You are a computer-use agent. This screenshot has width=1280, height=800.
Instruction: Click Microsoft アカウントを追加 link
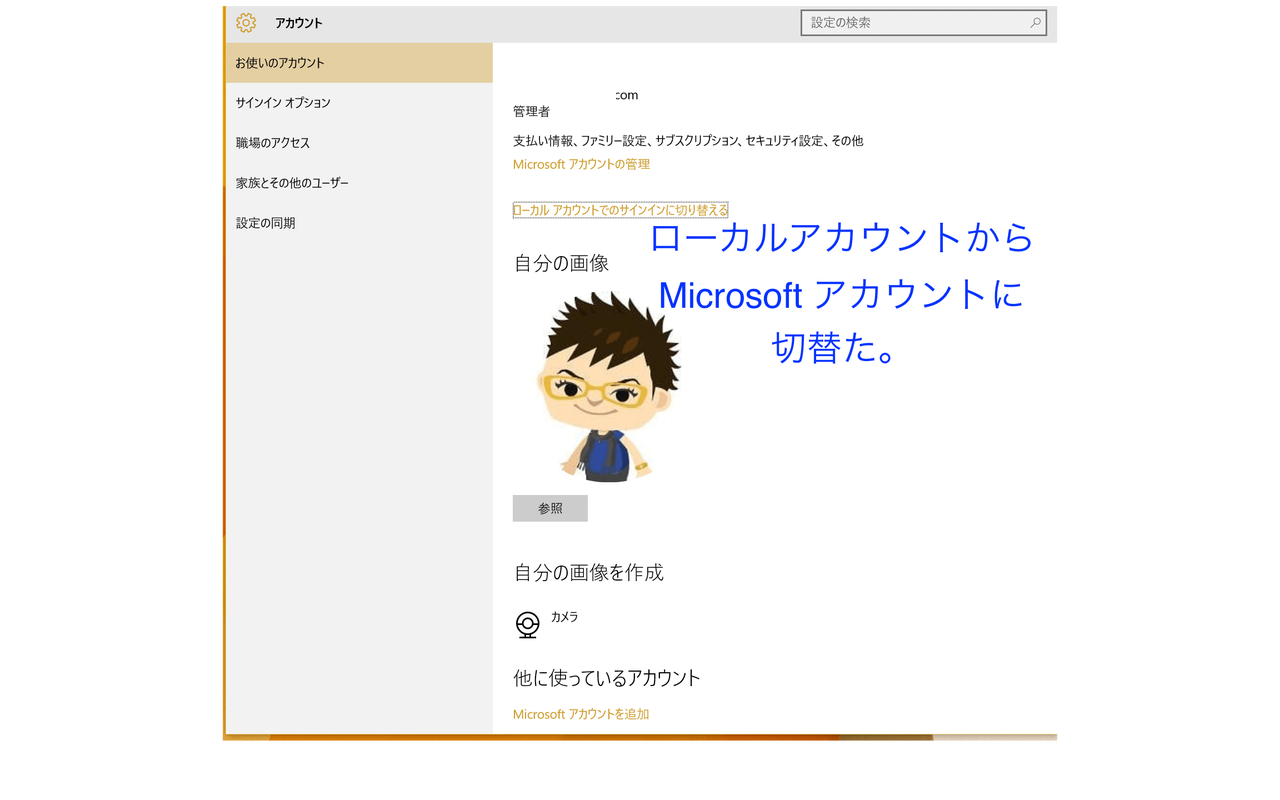(x=581, y=714)
